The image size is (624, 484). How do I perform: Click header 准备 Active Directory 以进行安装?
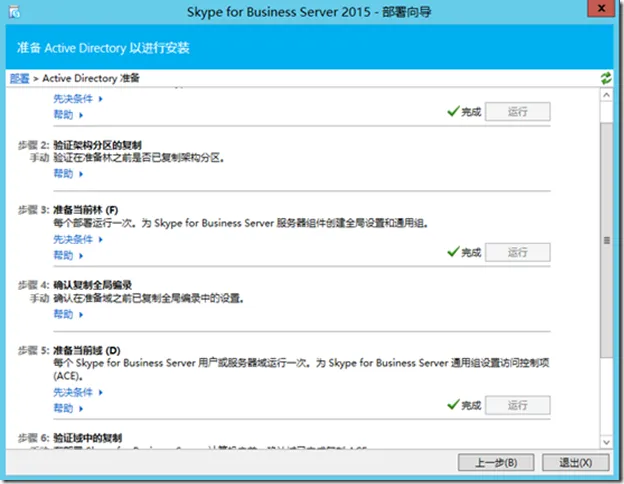pos(103,48)
